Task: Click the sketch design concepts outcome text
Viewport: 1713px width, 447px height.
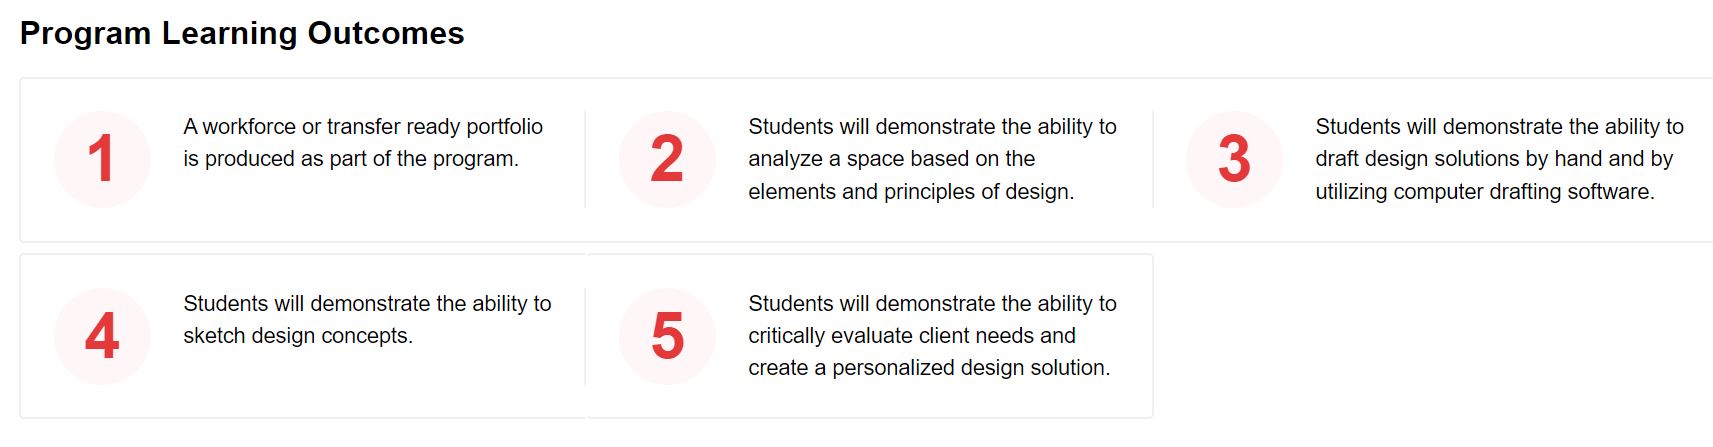Action: [x=367, y=320]
